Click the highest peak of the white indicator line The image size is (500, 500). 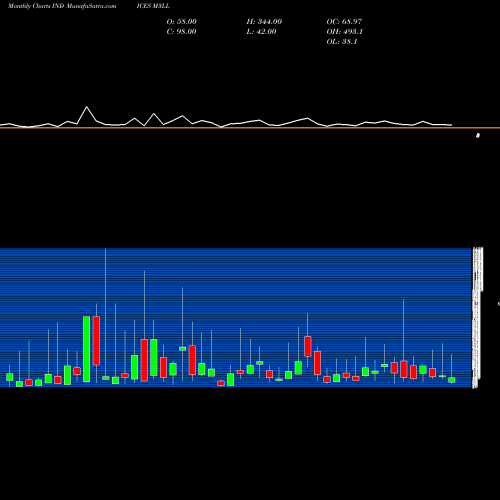(87, 107)
